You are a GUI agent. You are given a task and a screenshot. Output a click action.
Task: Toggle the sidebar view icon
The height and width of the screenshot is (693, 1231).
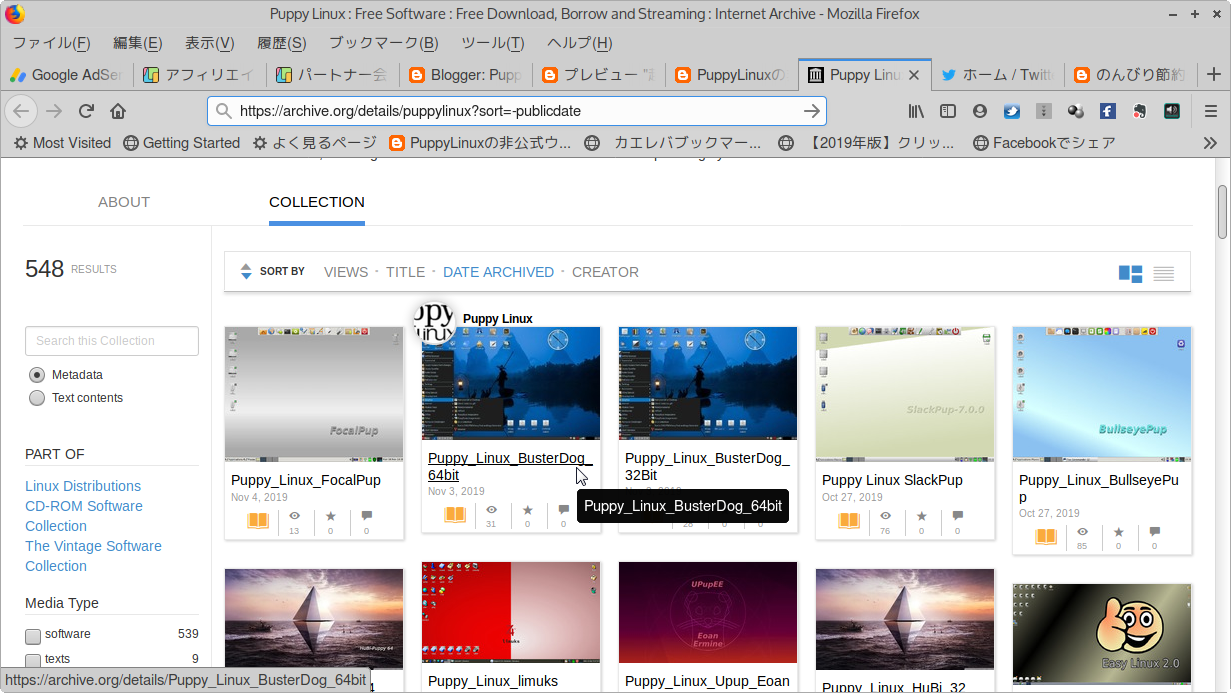947,111
